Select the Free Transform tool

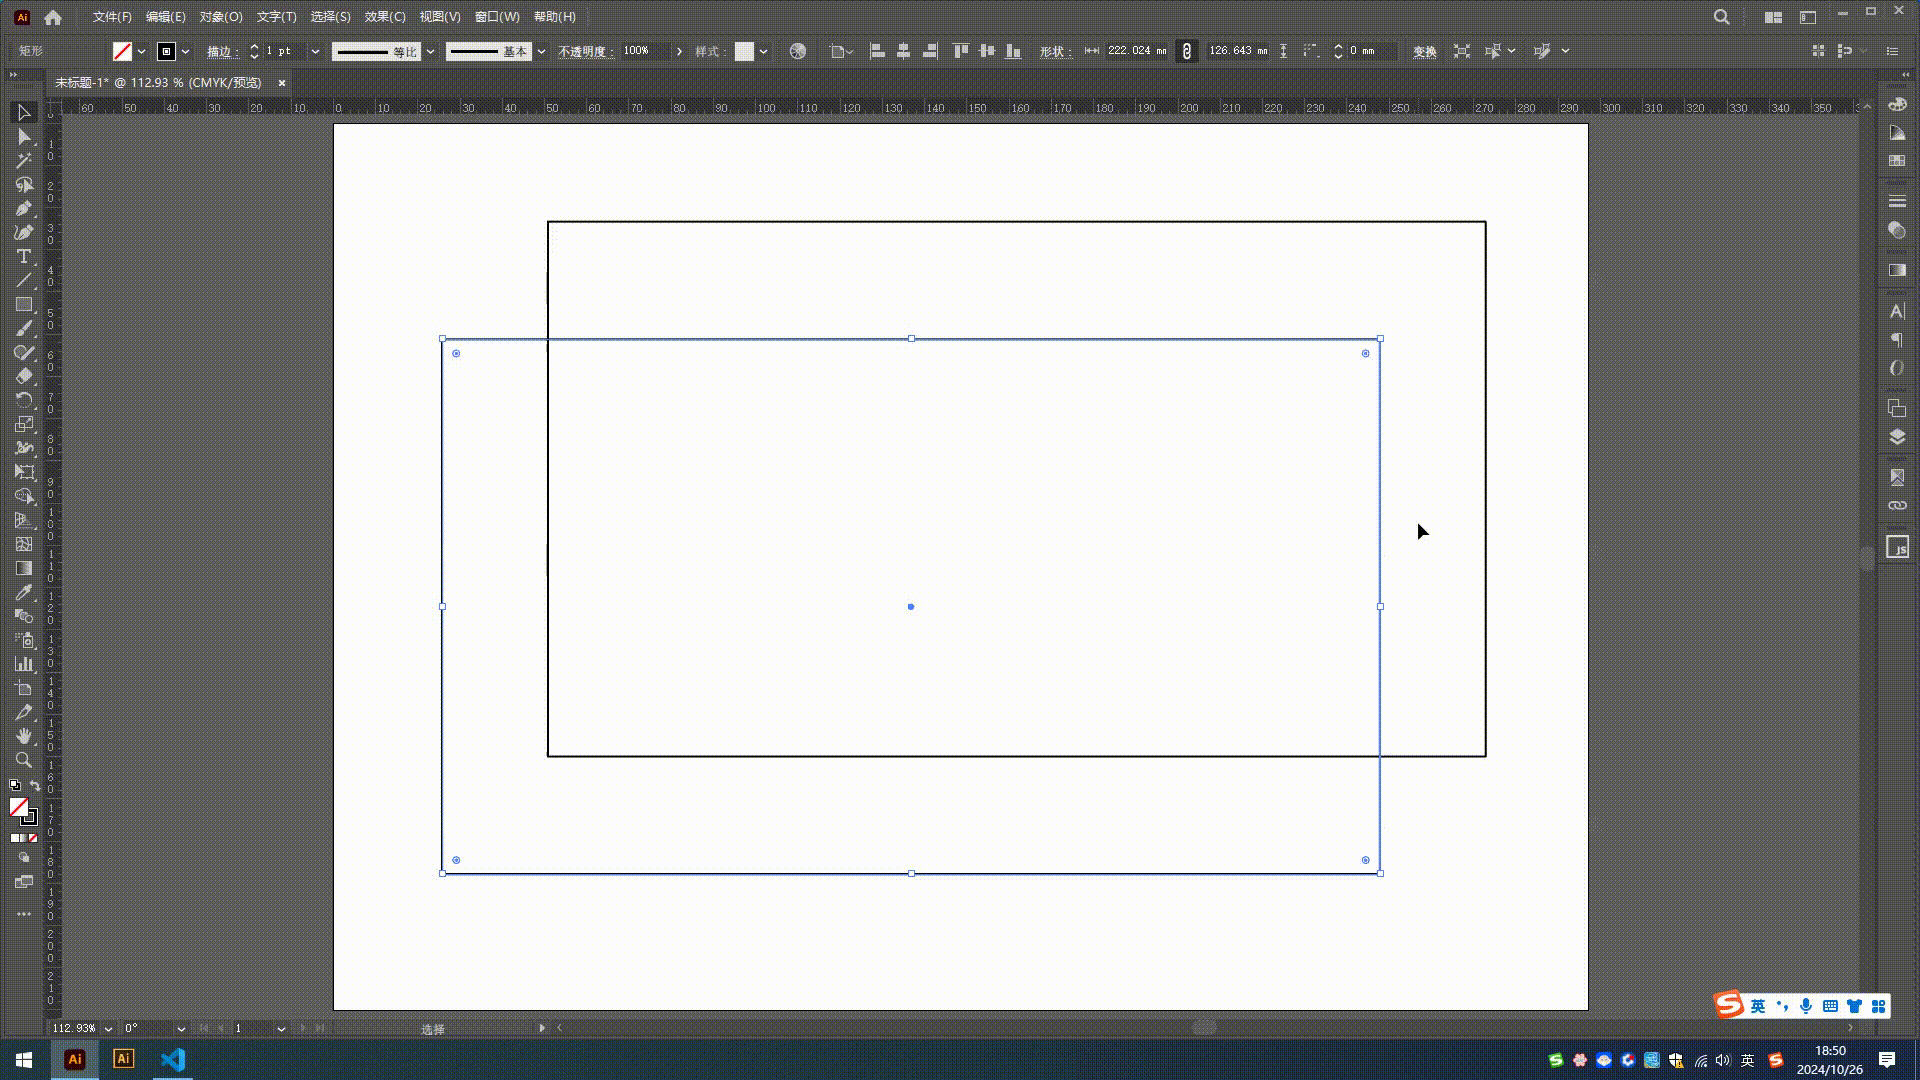pyautogui.click(x=24, y=472)
